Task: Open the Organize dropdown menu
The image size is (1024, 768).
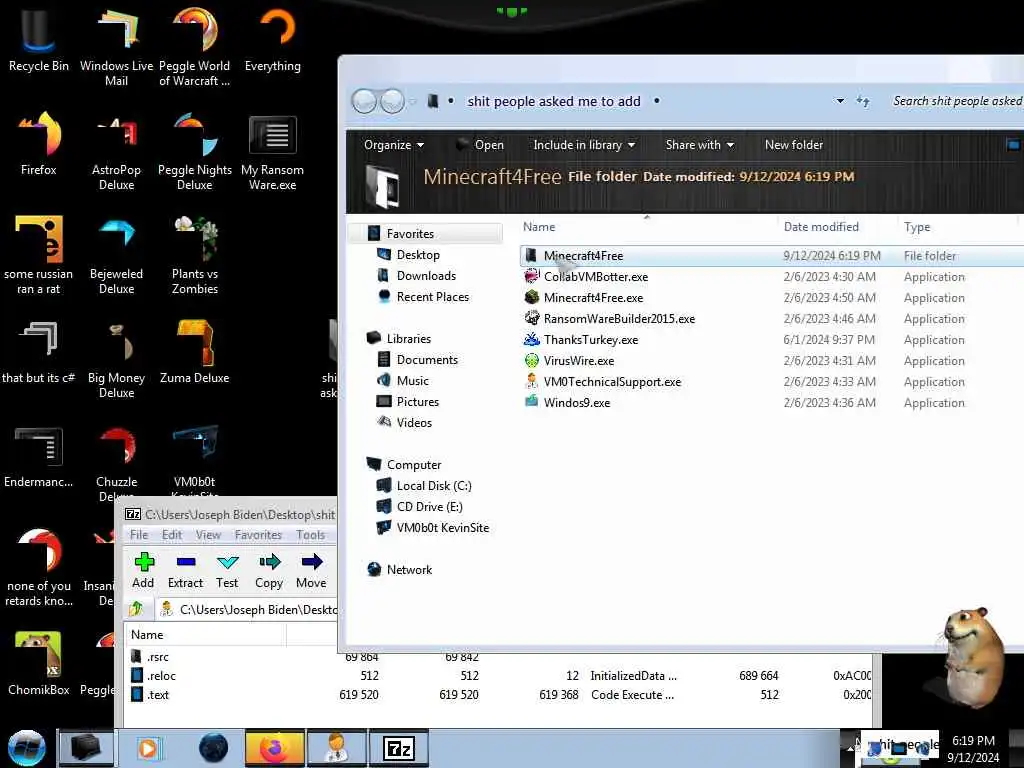Action: (394, 145)
